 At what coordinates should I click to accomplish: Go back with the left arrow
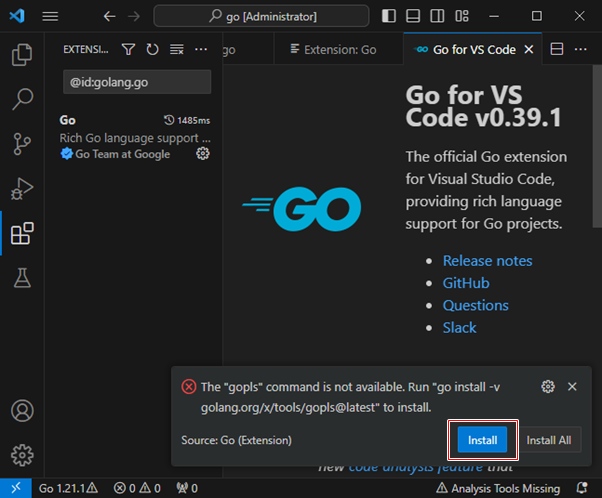click(x=109, y=16)
